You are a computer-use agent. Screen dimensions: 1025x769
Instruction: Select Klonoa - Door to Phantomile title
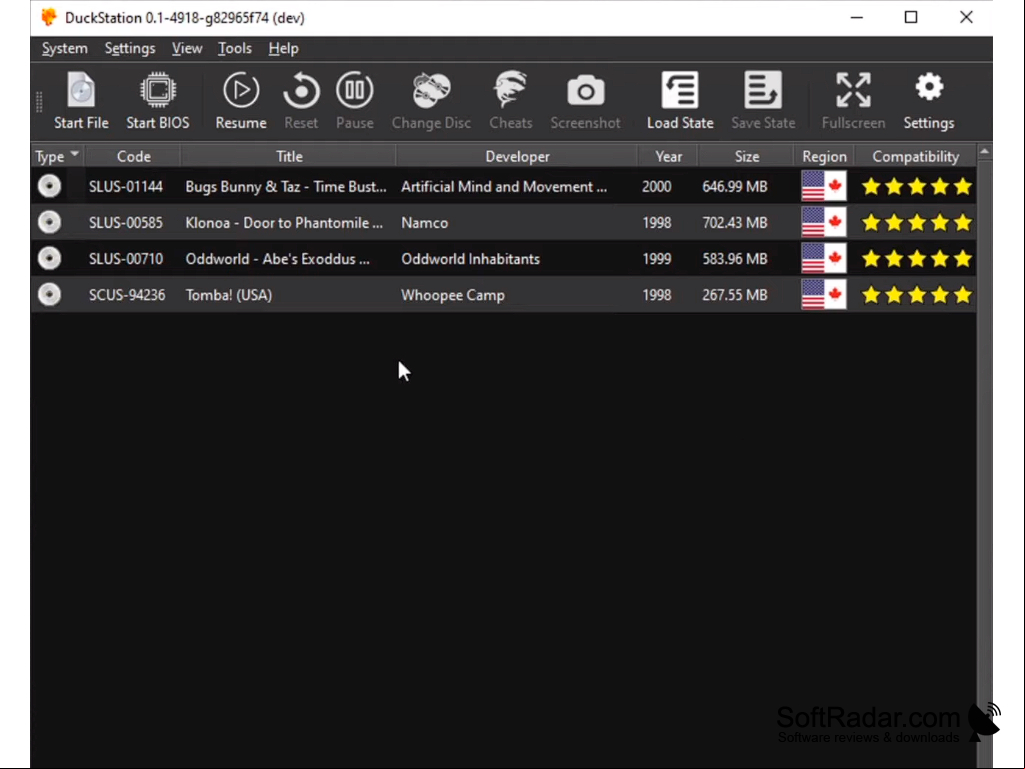tap(284, 222)
